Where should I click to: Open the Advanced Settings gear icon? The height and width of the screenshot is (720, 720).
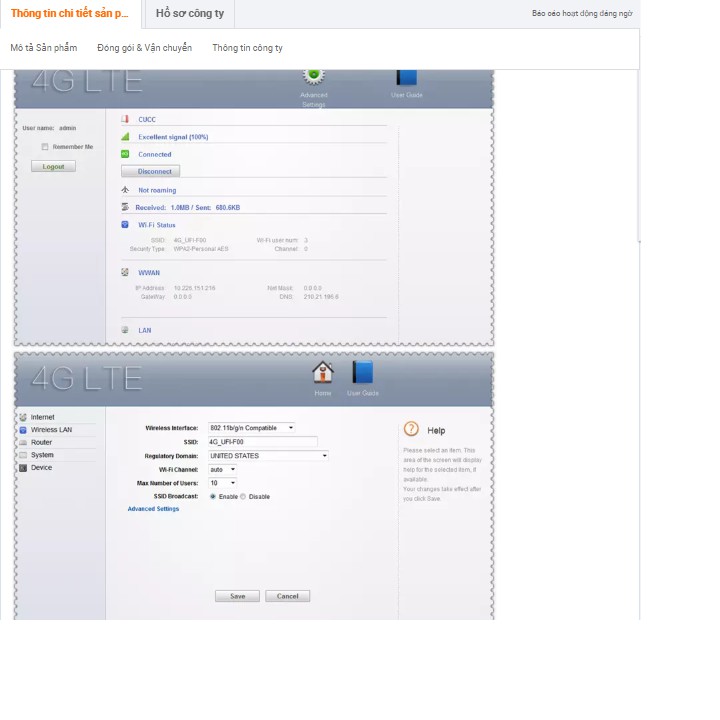point(313,77)
